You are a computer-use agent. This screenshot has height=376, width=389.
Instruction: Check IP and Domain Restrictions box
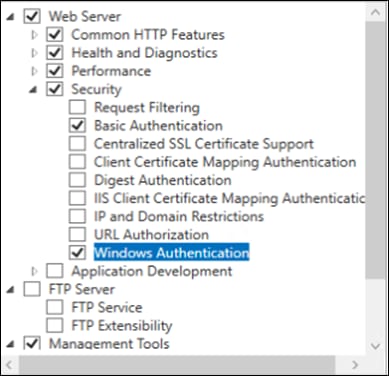pos(77,216)
